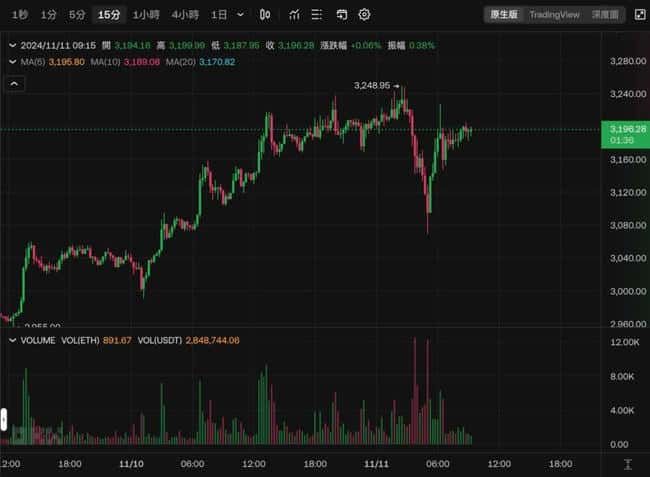This screenshot has width=650, height=477.
Task: Select the 1小時 interval
Action: [145, 15]
